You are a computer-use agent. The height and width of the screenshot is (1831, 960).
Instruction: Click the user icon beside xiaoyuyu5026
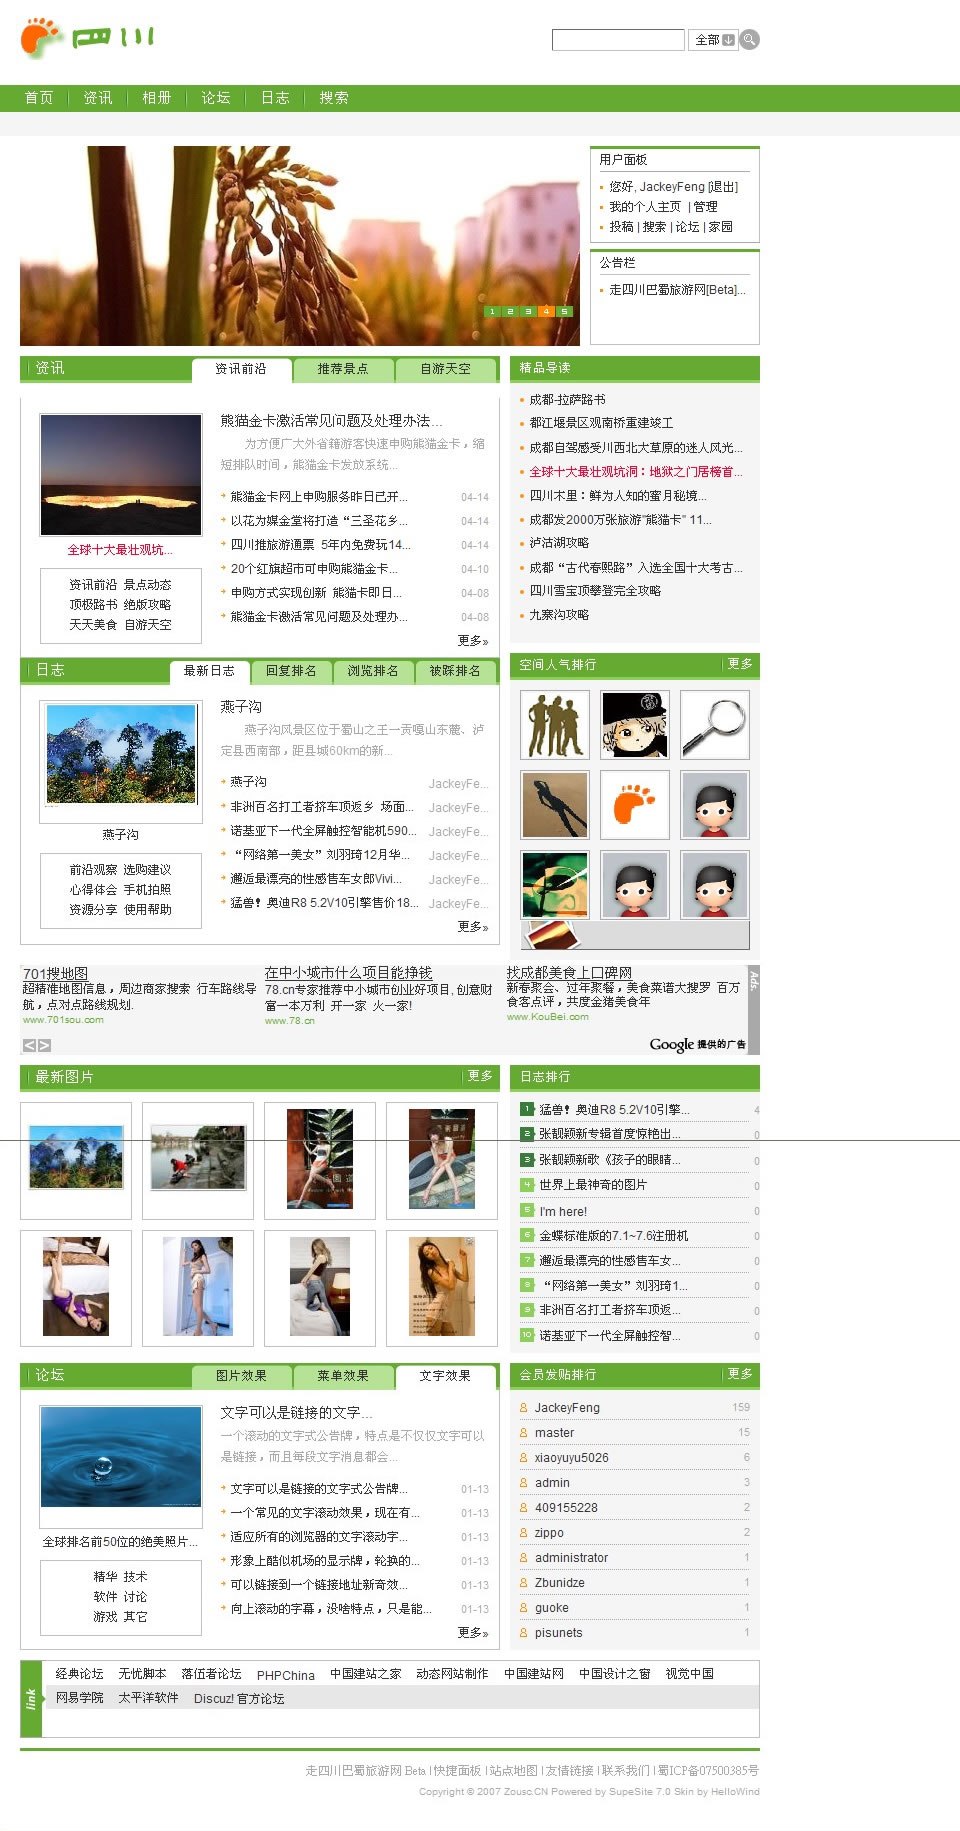tap(523, 1457)
